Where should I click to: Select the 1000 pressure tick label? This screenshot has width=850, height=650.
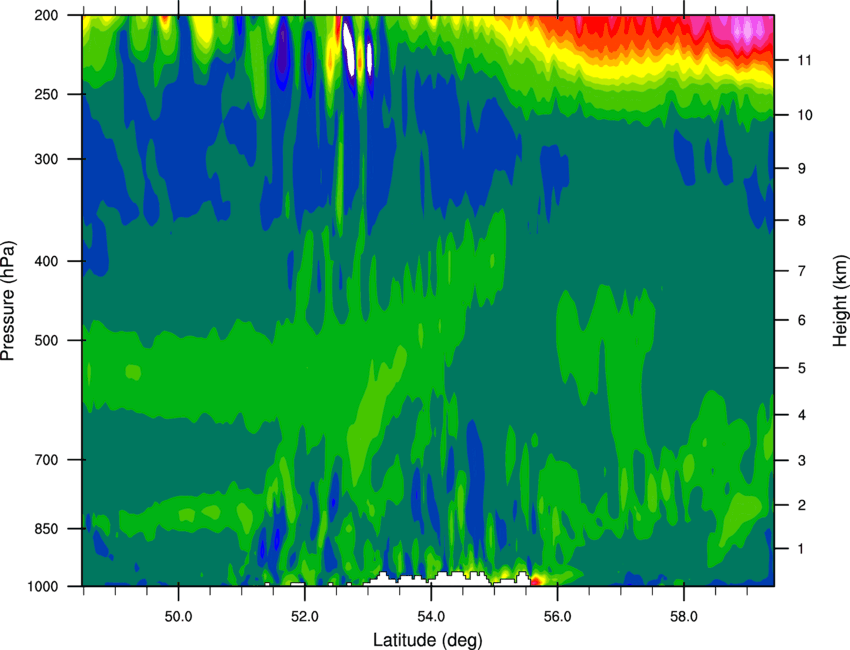point(43,587)
